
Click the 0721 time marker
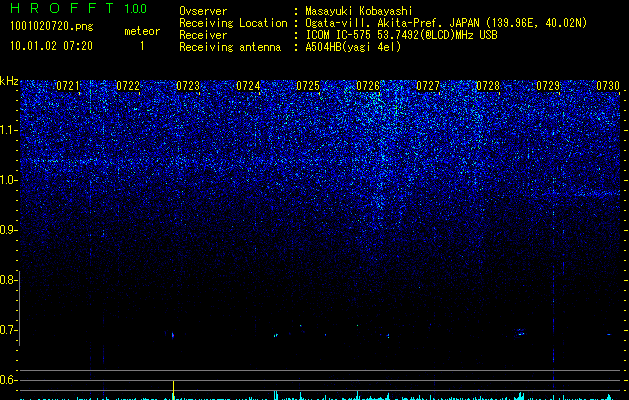[x=68, y=86]
